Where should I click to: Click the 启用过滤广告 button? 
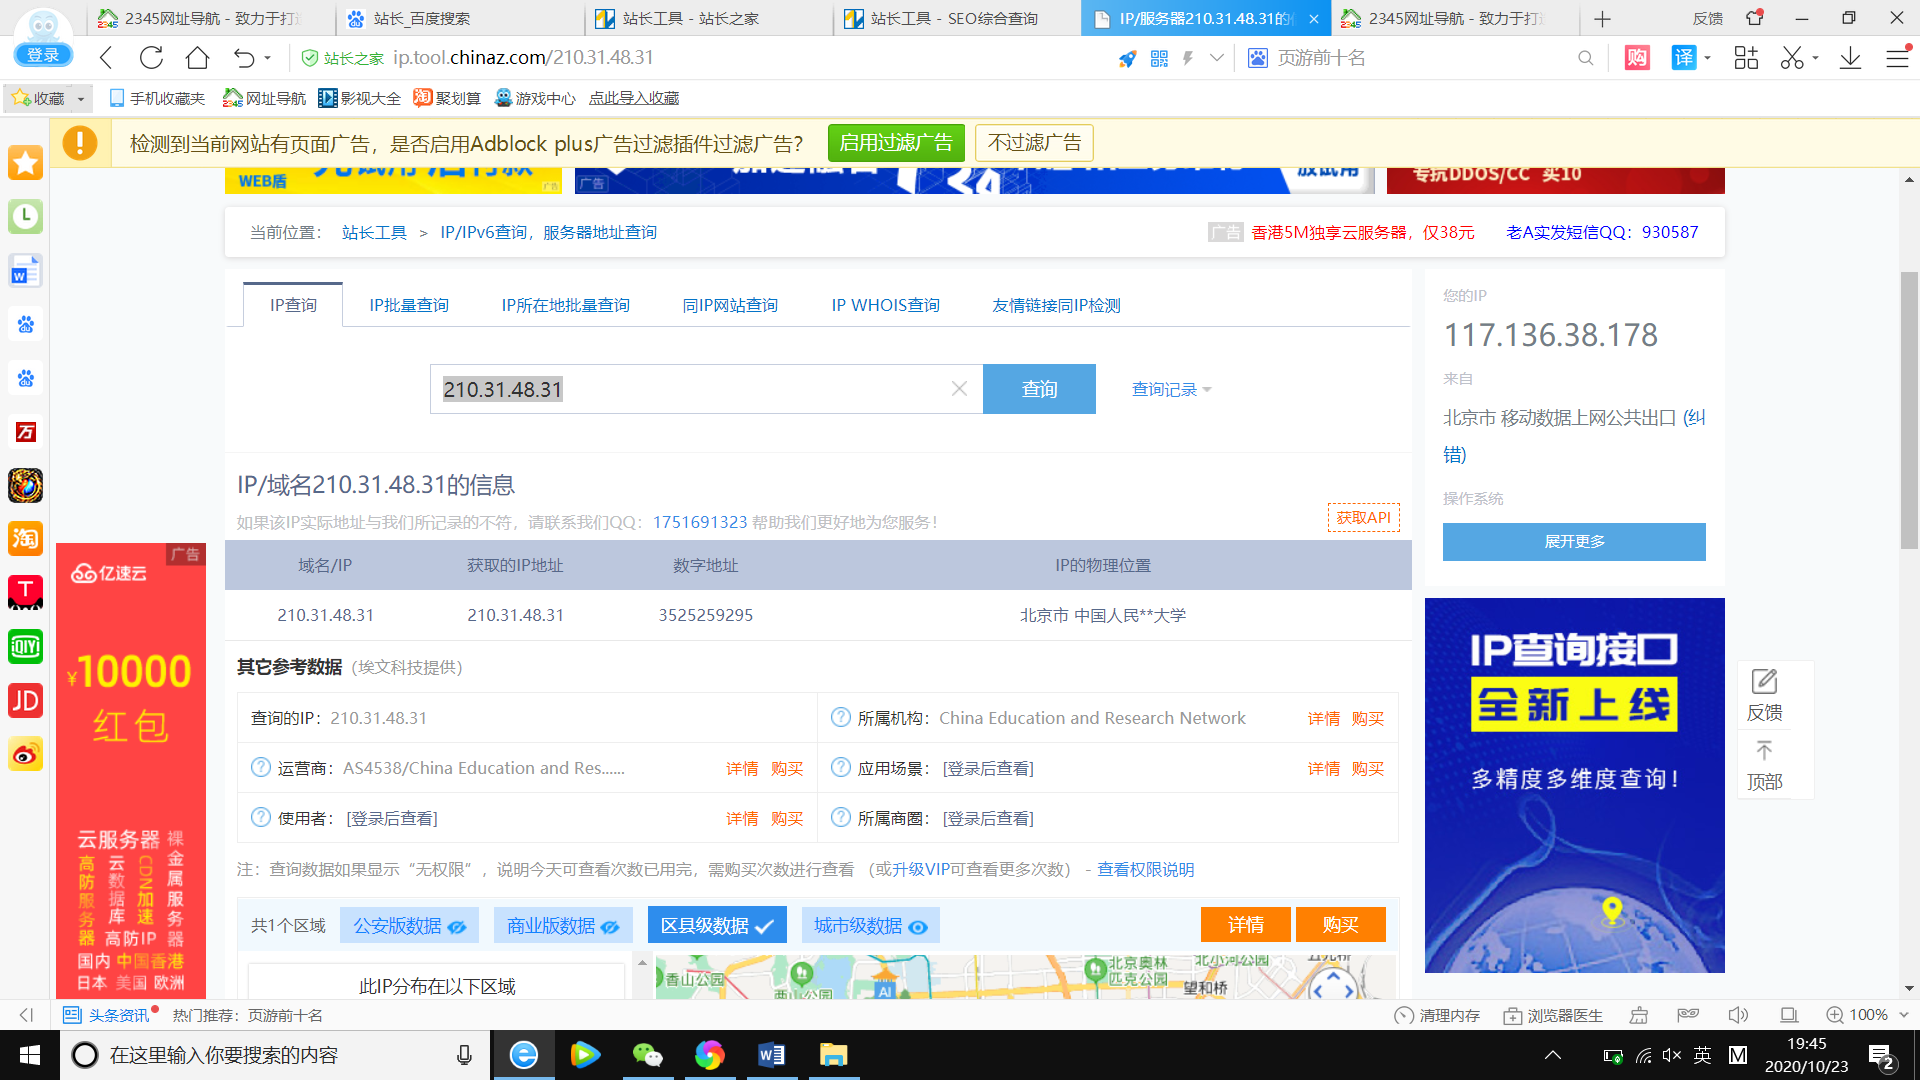(896, 143)
